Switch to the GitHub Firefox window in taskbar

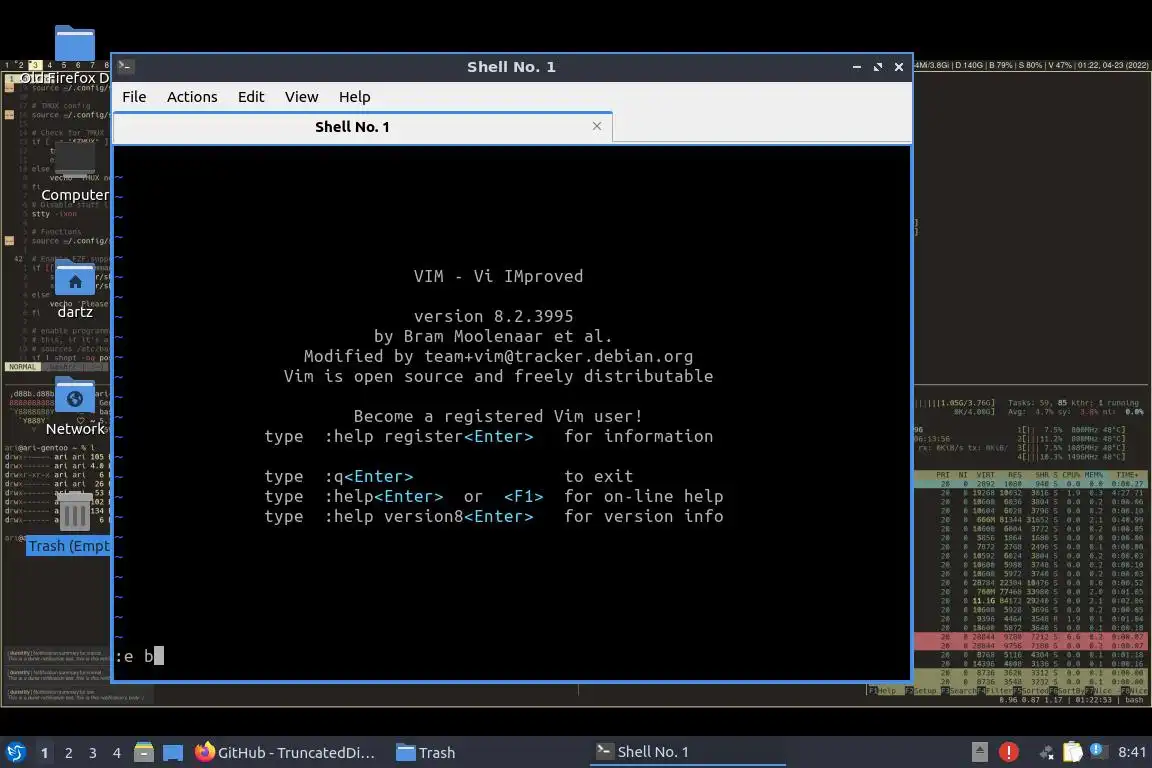[x=285, y=753]
